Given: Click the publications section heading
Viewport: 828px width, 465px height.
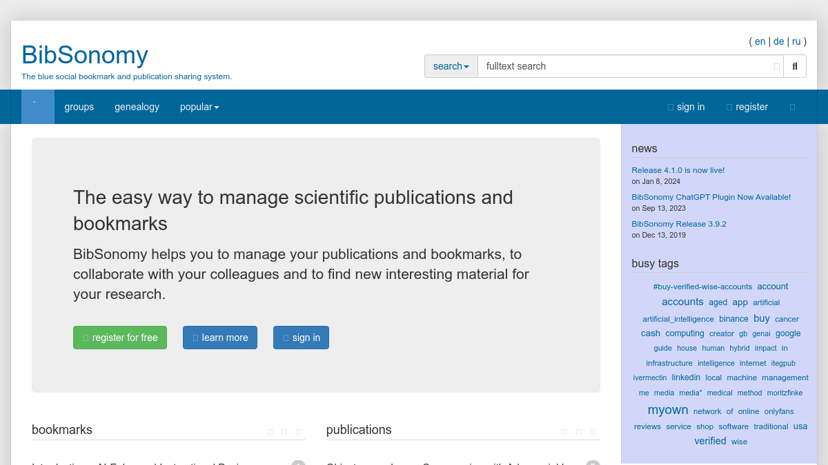Looking at the screenshot, I should pyautogui.click(x=359, y=430).
